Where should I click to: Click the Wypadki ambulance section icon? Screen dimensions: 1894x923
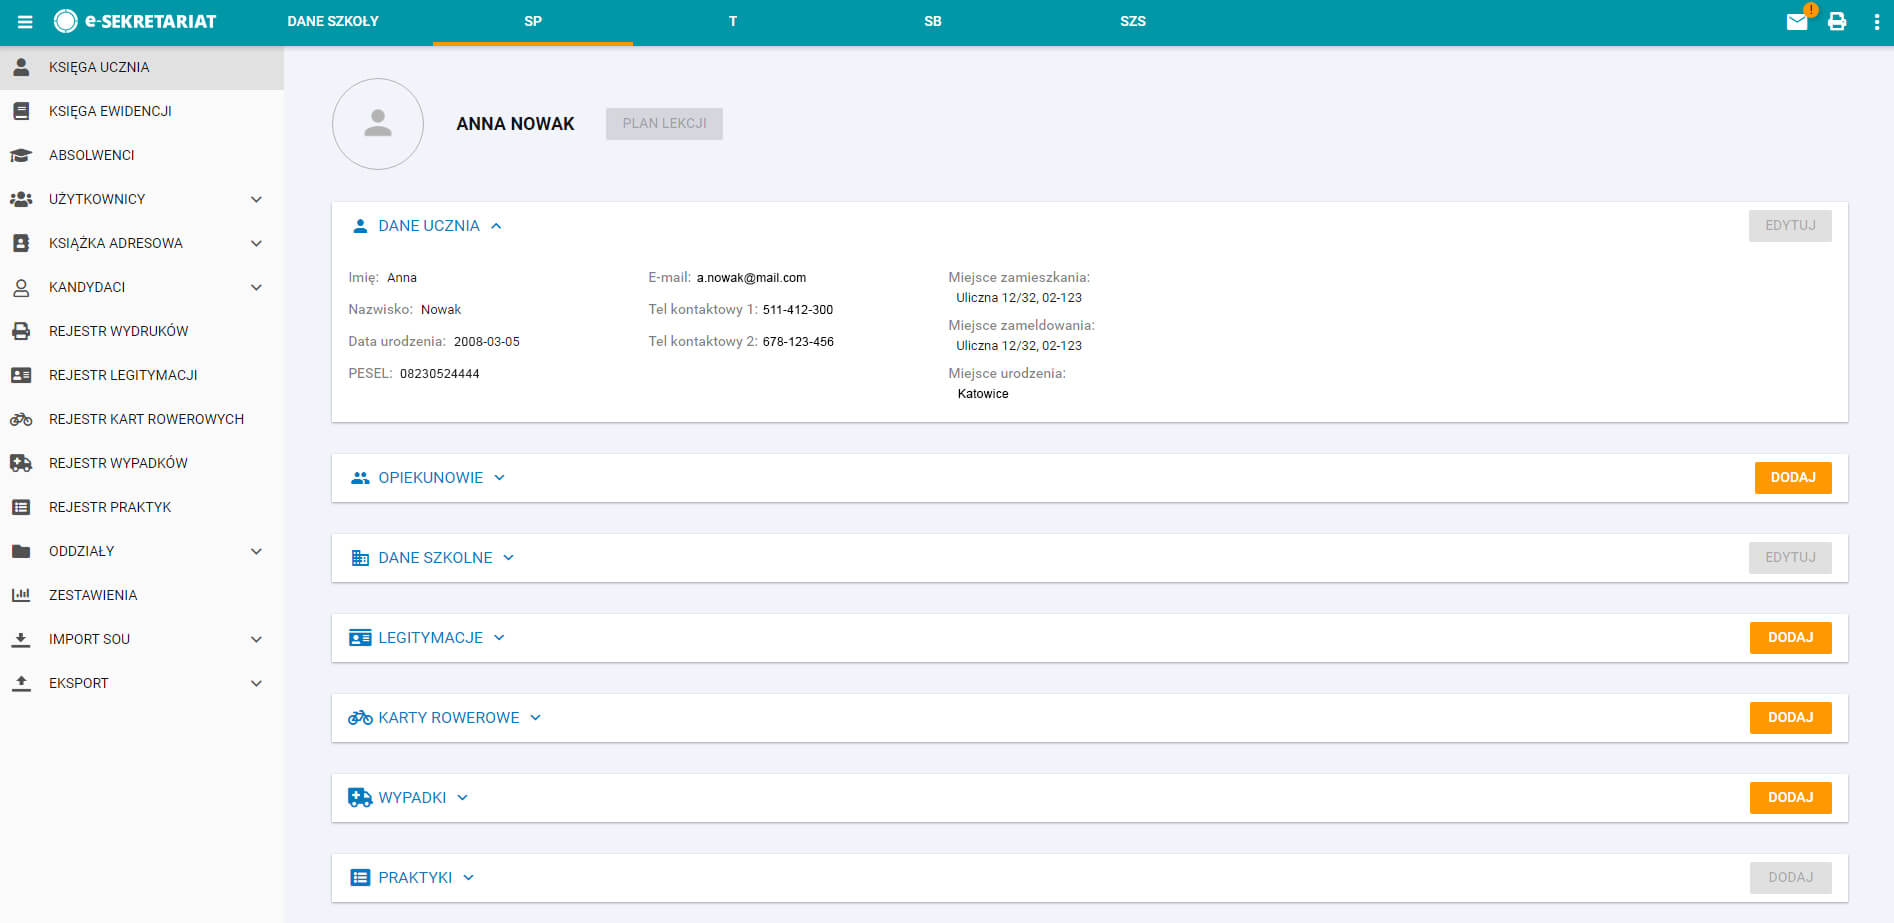360,798
